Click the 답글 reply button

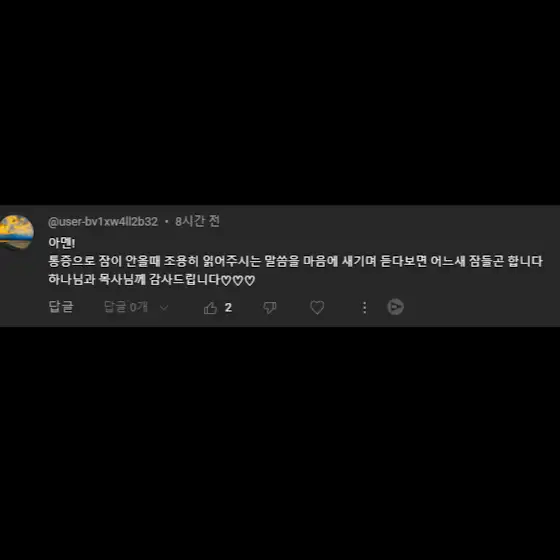tap(61, 307)
